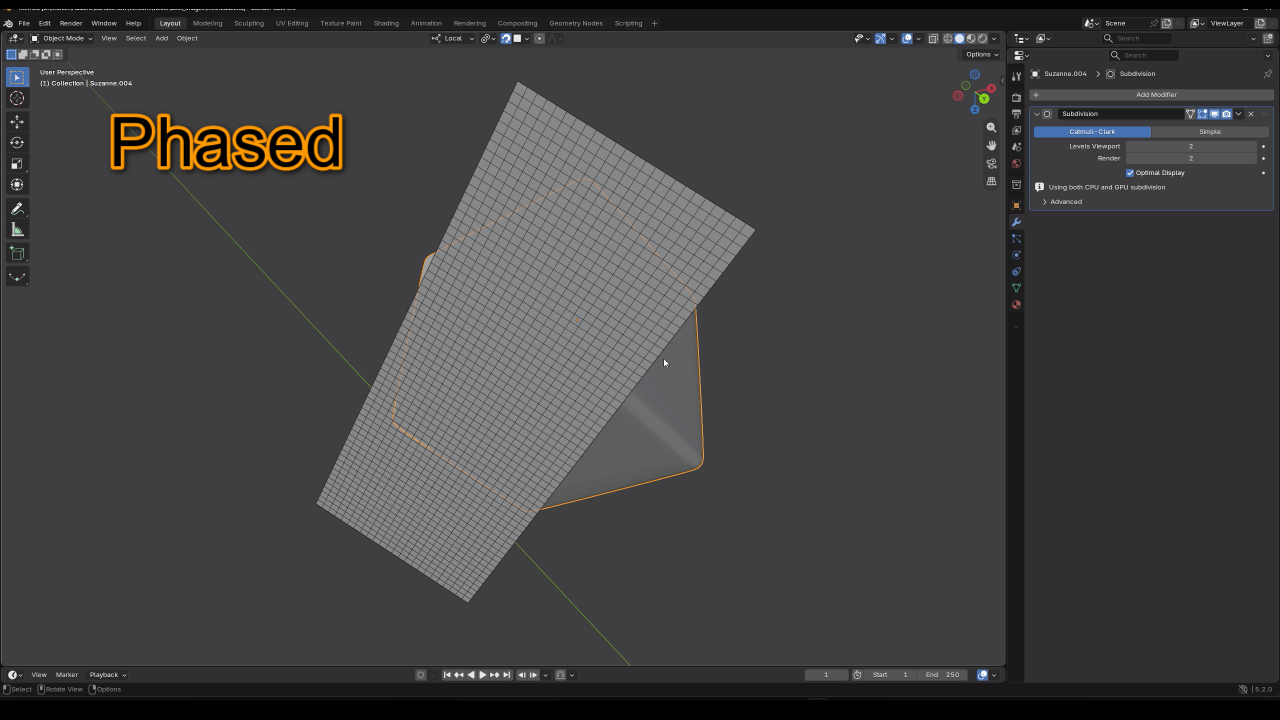
Task: Toggle proportional editing button
Action: tap(539, 39)
